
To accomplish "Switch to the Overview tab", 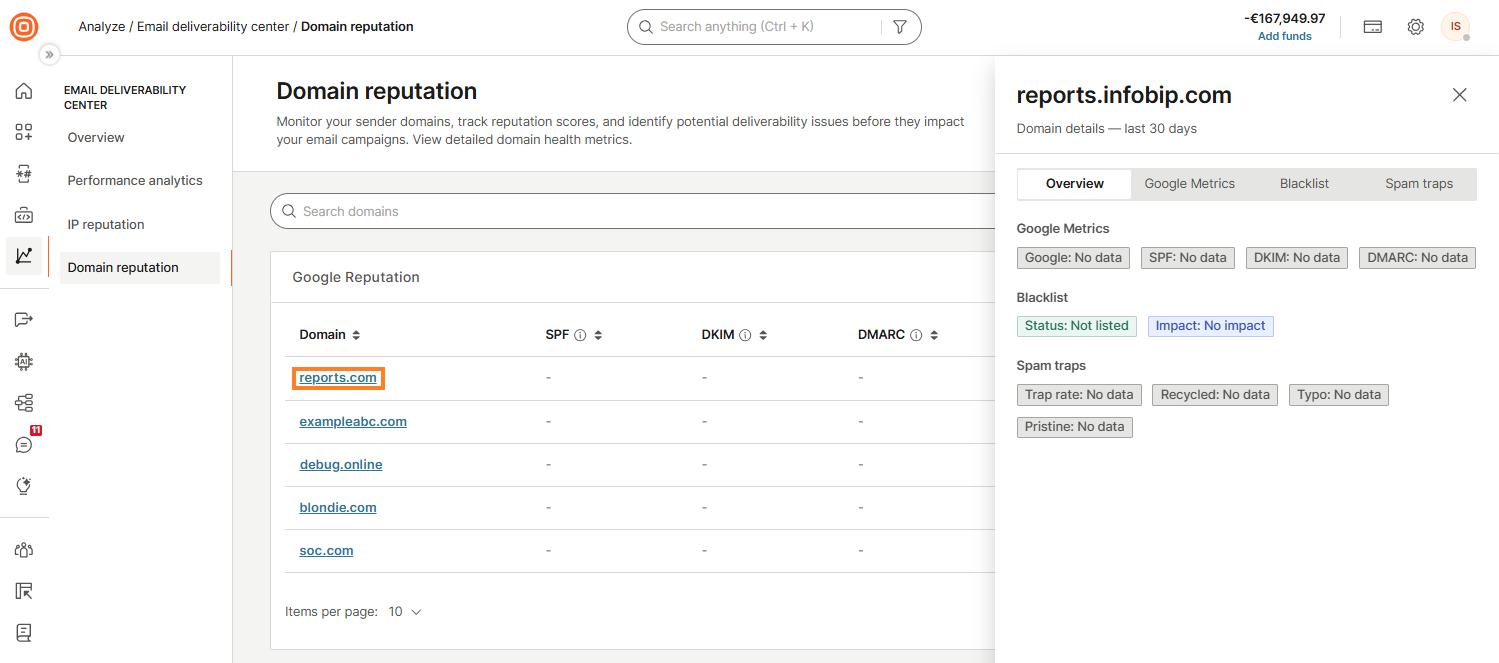I will click(x=1074, y=184).
